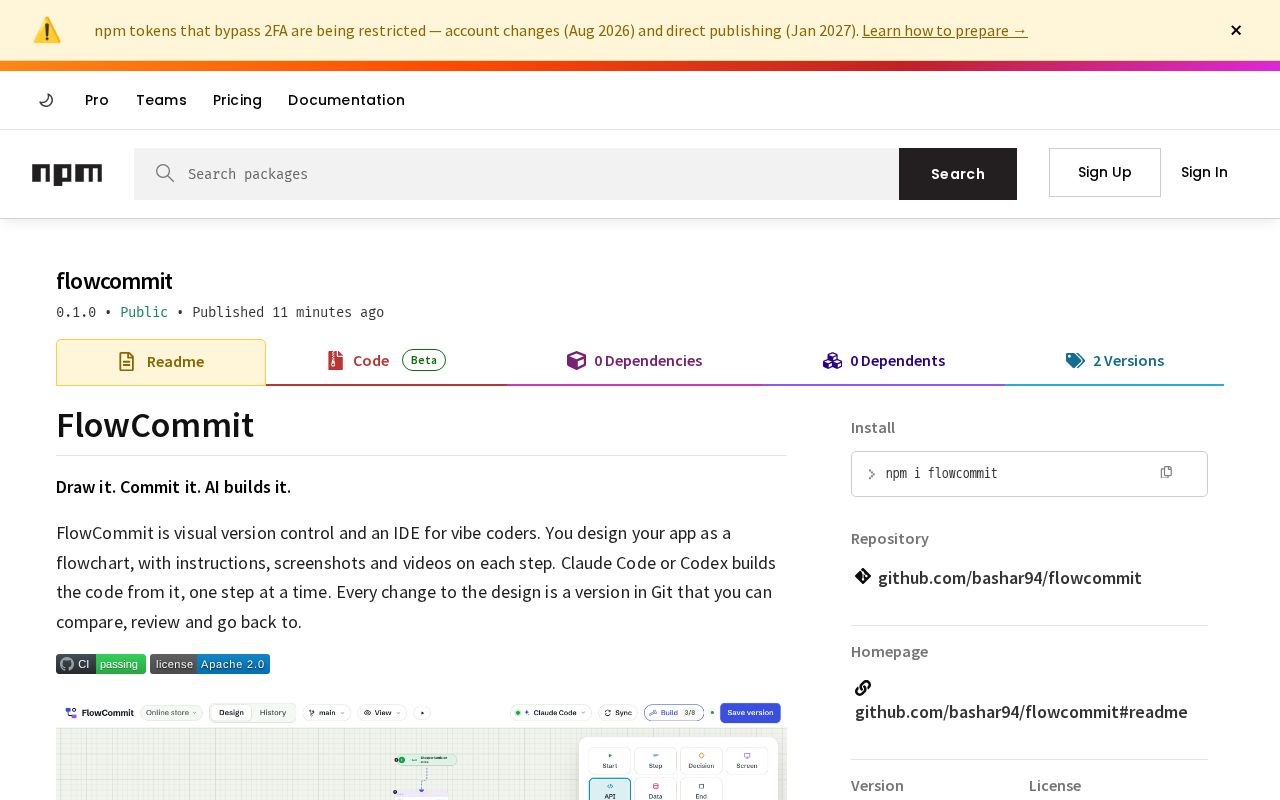Switch to the Code tab

point(386,361)
